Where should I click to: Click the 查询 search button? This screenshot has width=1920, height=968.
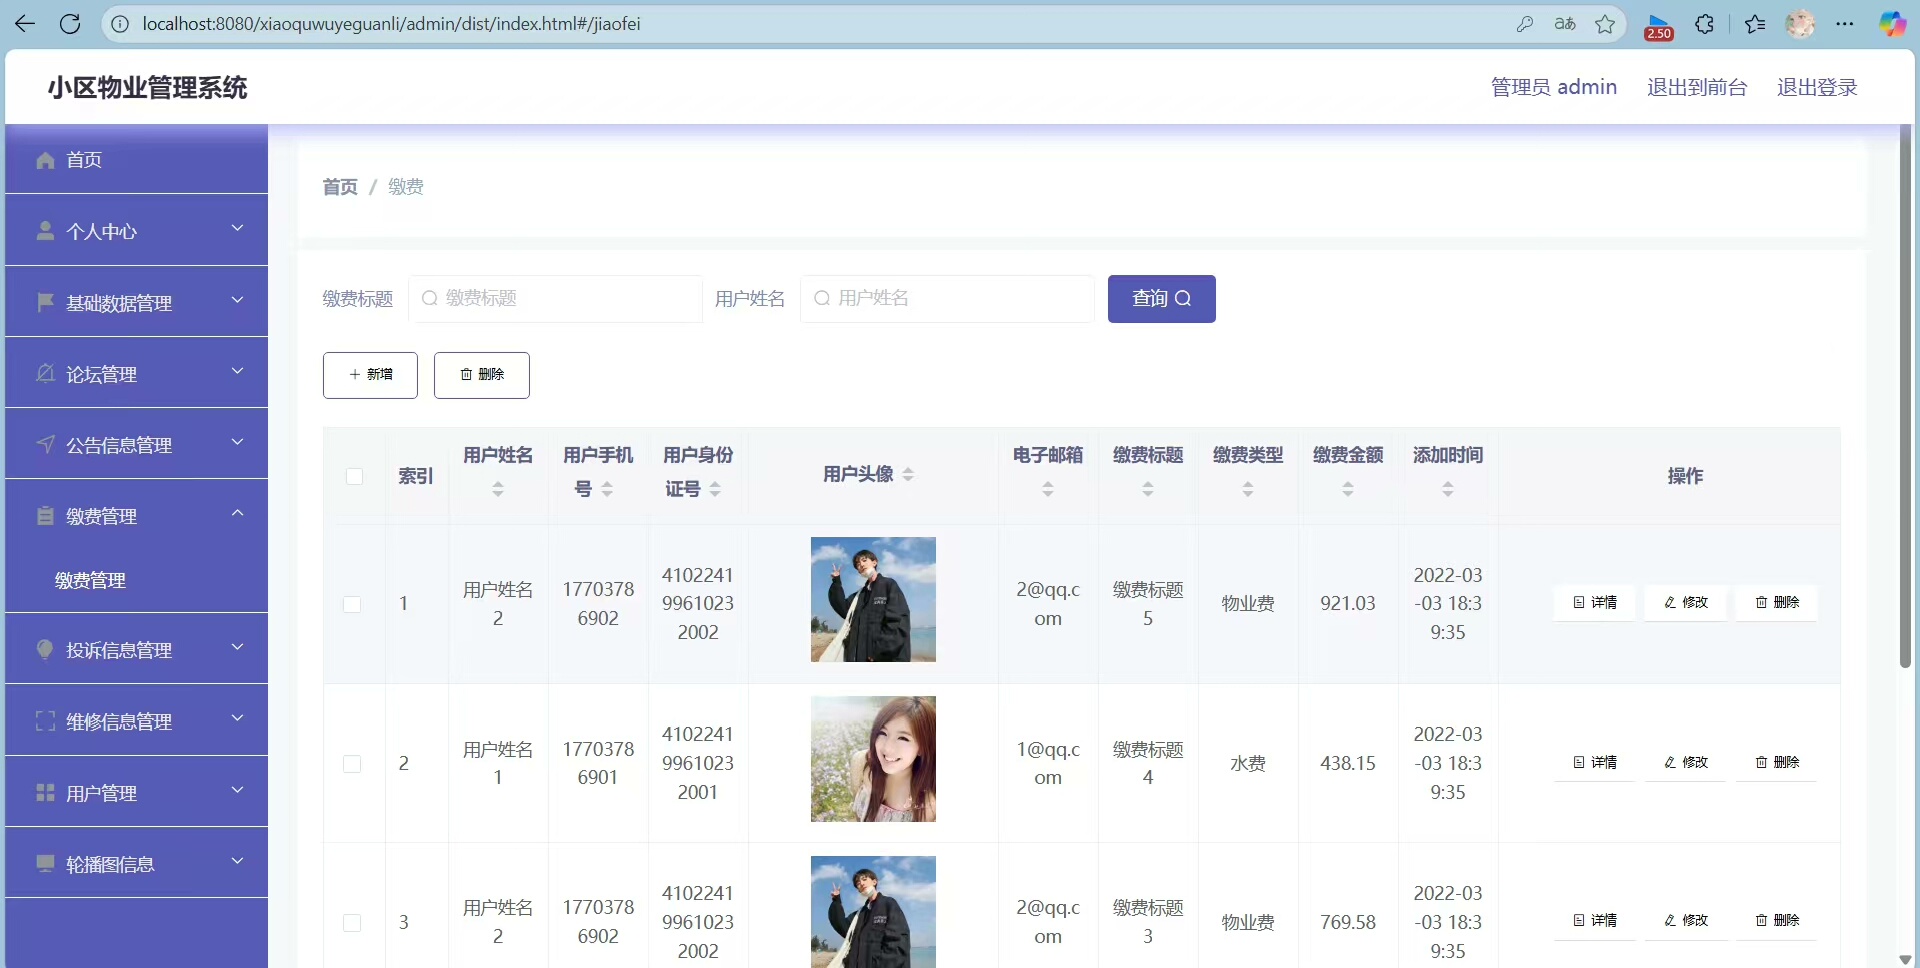point(1161,299)
